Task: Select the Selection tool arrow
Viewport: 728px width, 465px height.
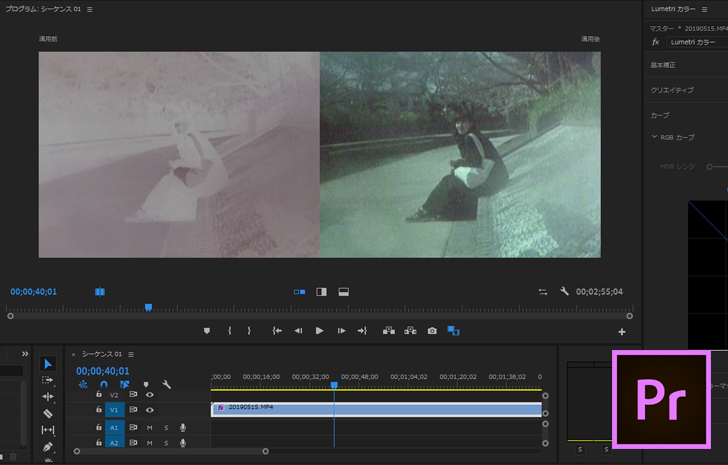Action: coord(48,364)
